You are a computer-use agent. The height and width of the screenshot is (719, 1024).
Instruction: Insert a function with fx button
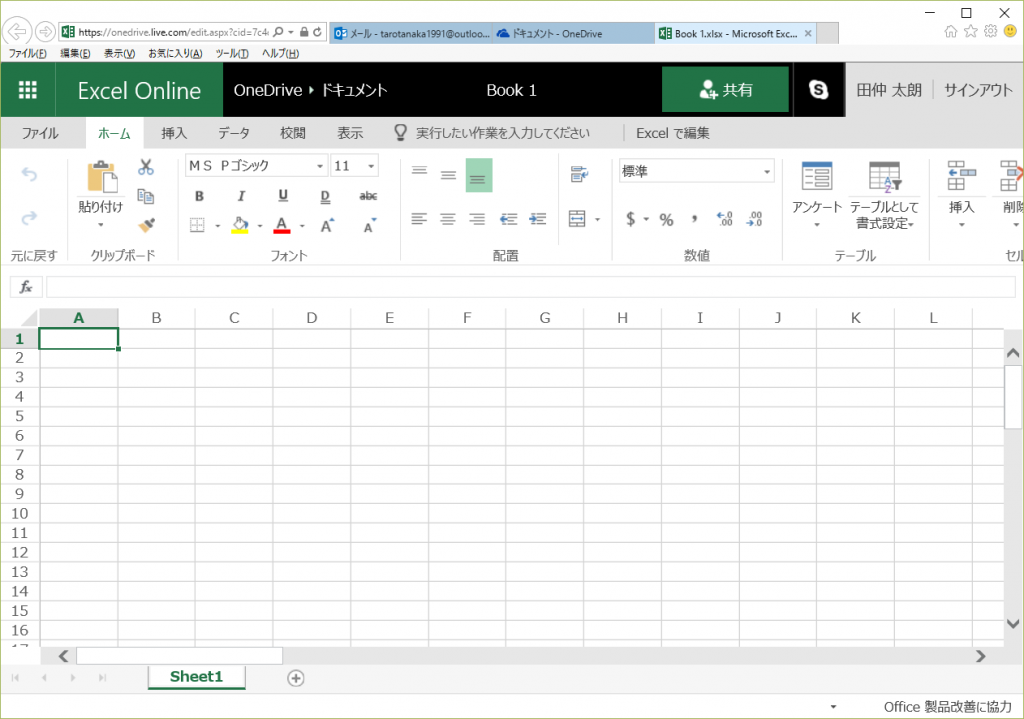[x=26, y=287]
